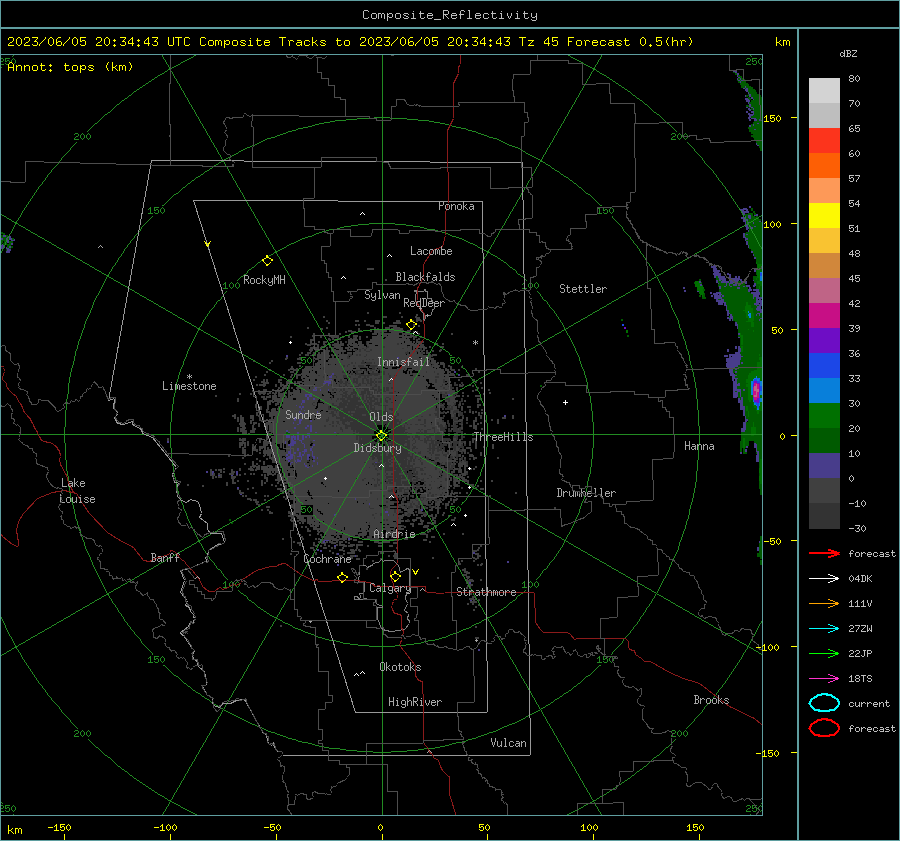Click the Olds city label
This screenshot has height=841, width=900.
coord(381,417)
